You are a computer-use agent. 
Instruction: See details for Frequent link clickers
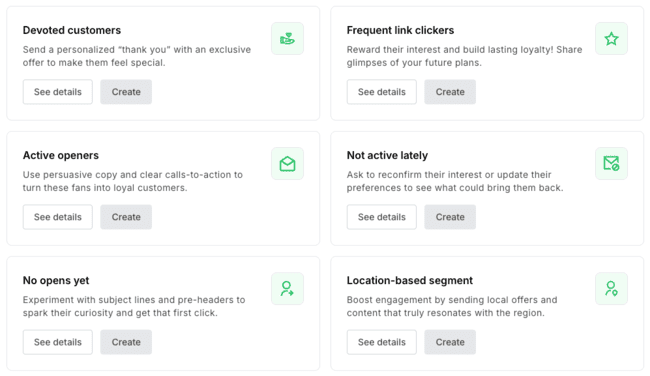pyautogui.click(x=382, y=92)
